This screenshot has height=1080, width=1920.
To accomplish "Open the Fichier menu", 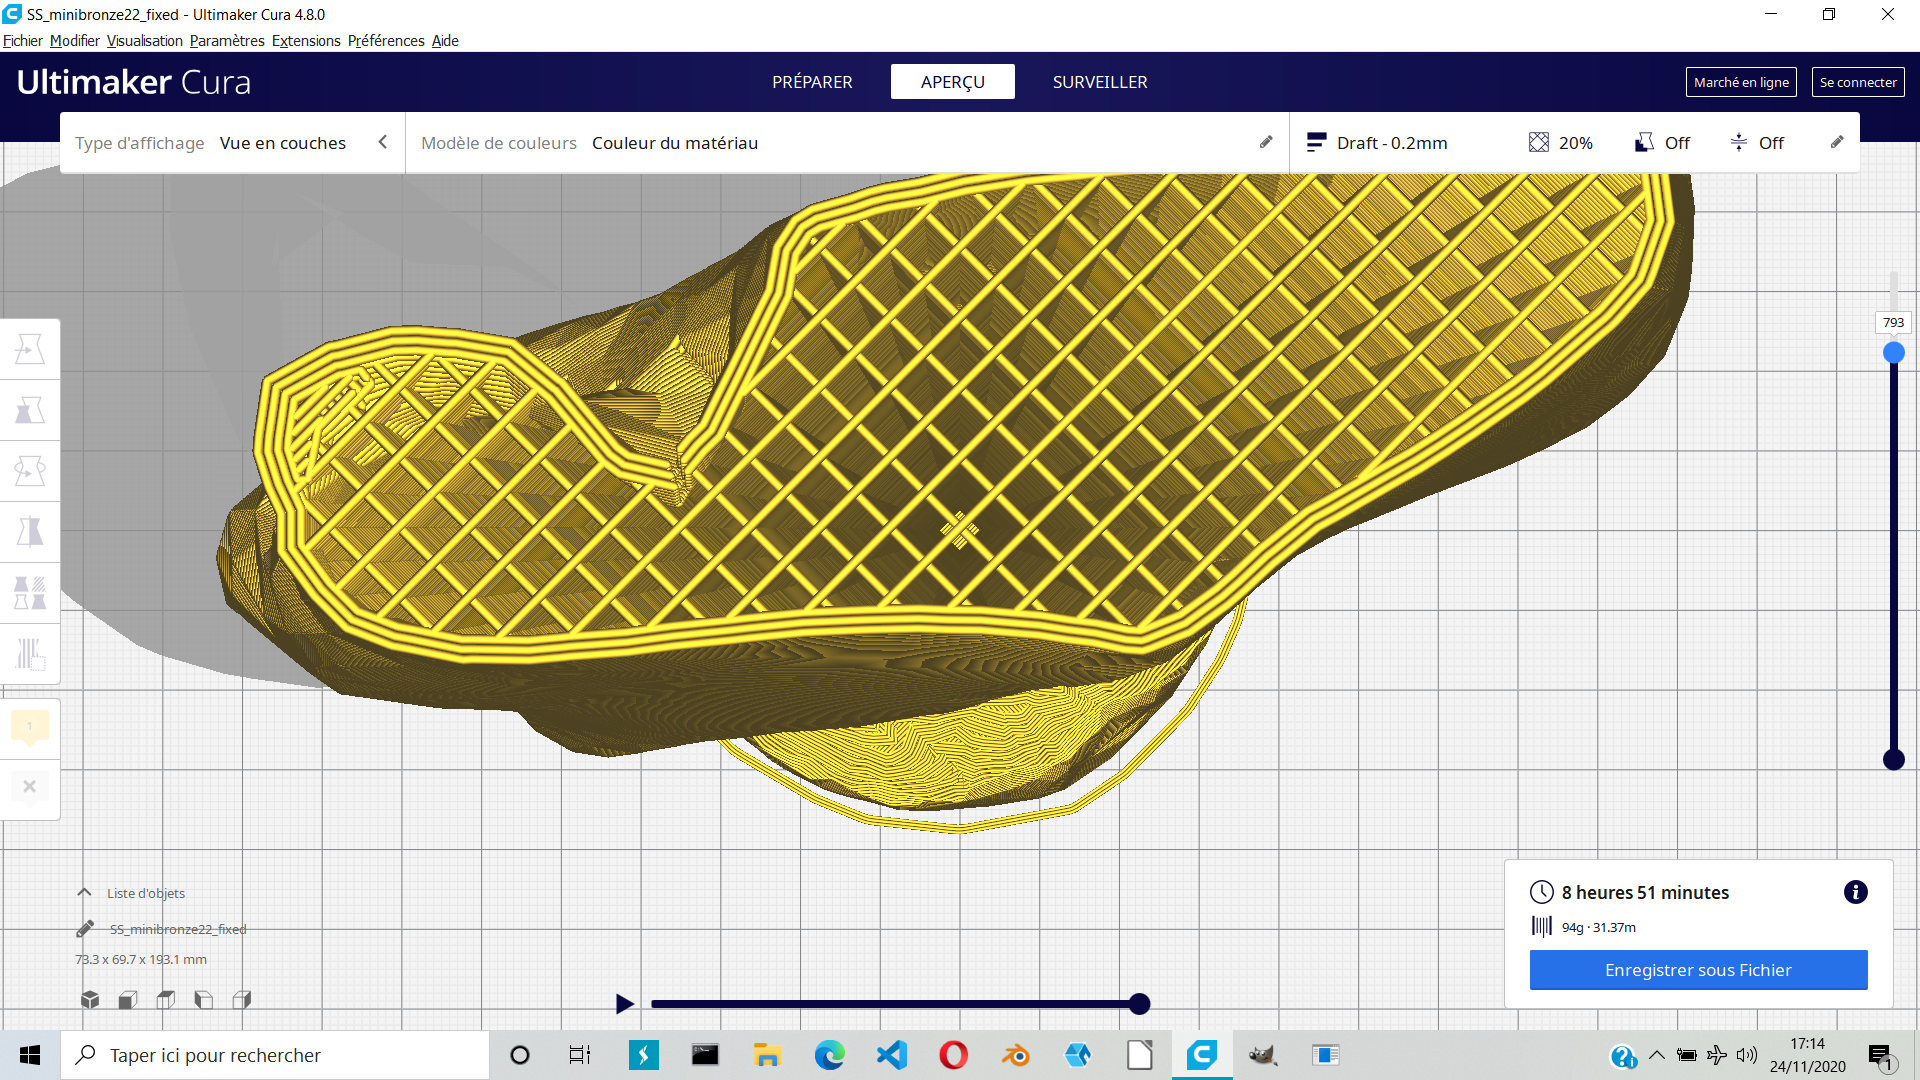I will click(23, 41).
